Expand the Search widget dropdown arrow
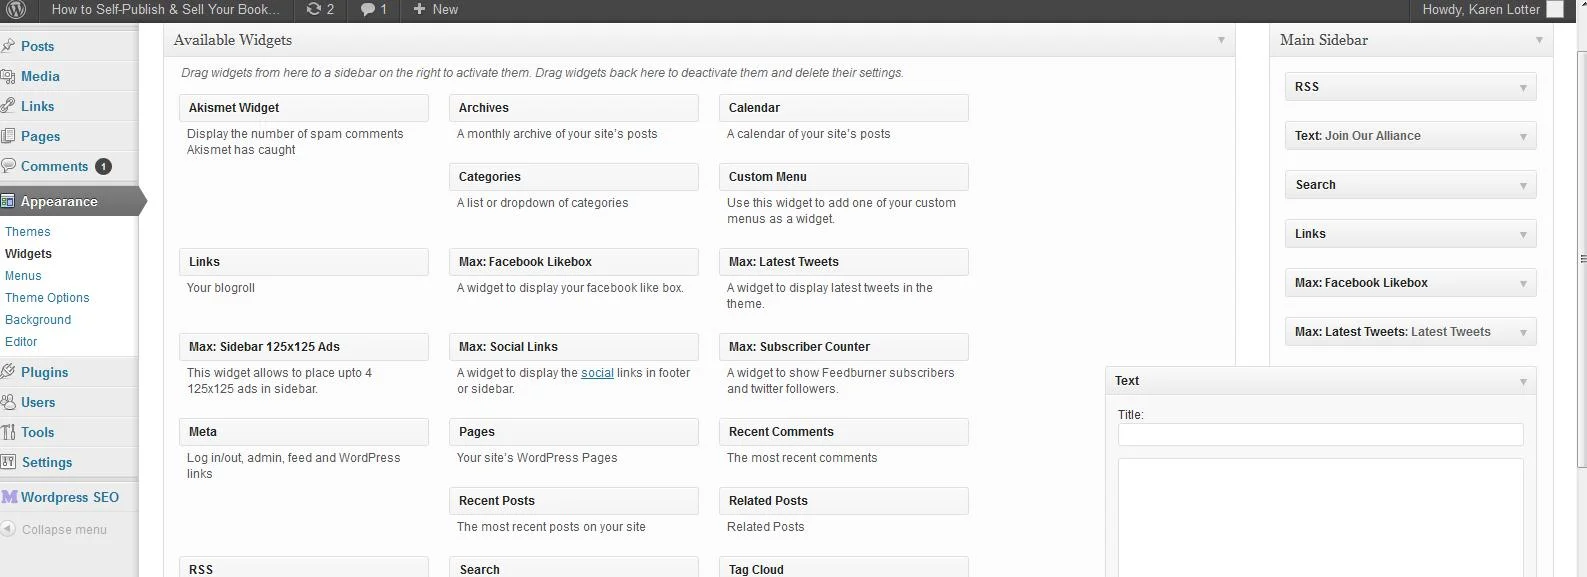Image resolution: width=1587 pixels, height=577 pixels. tap(1523, 186)
